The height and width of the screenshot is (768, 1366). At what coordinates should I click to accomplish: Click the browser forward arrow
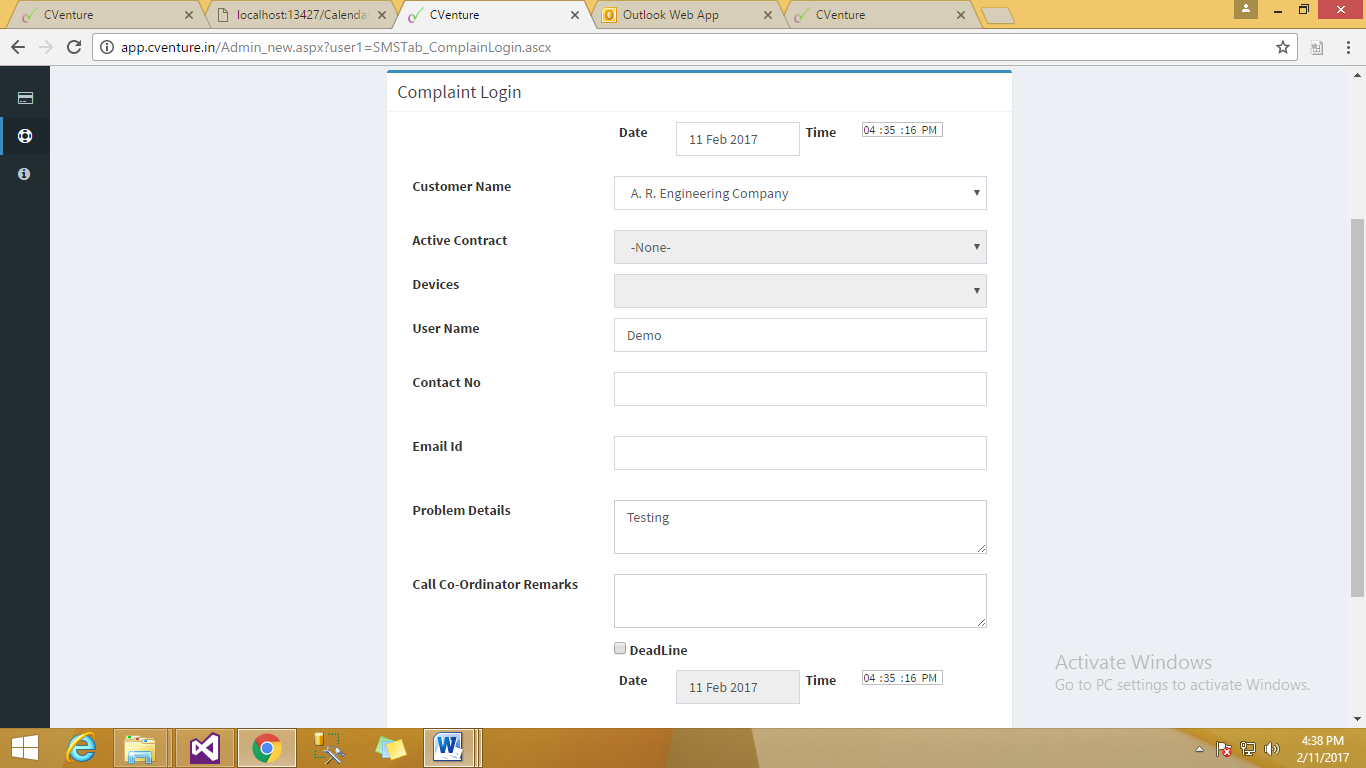(x=46, y=47)
